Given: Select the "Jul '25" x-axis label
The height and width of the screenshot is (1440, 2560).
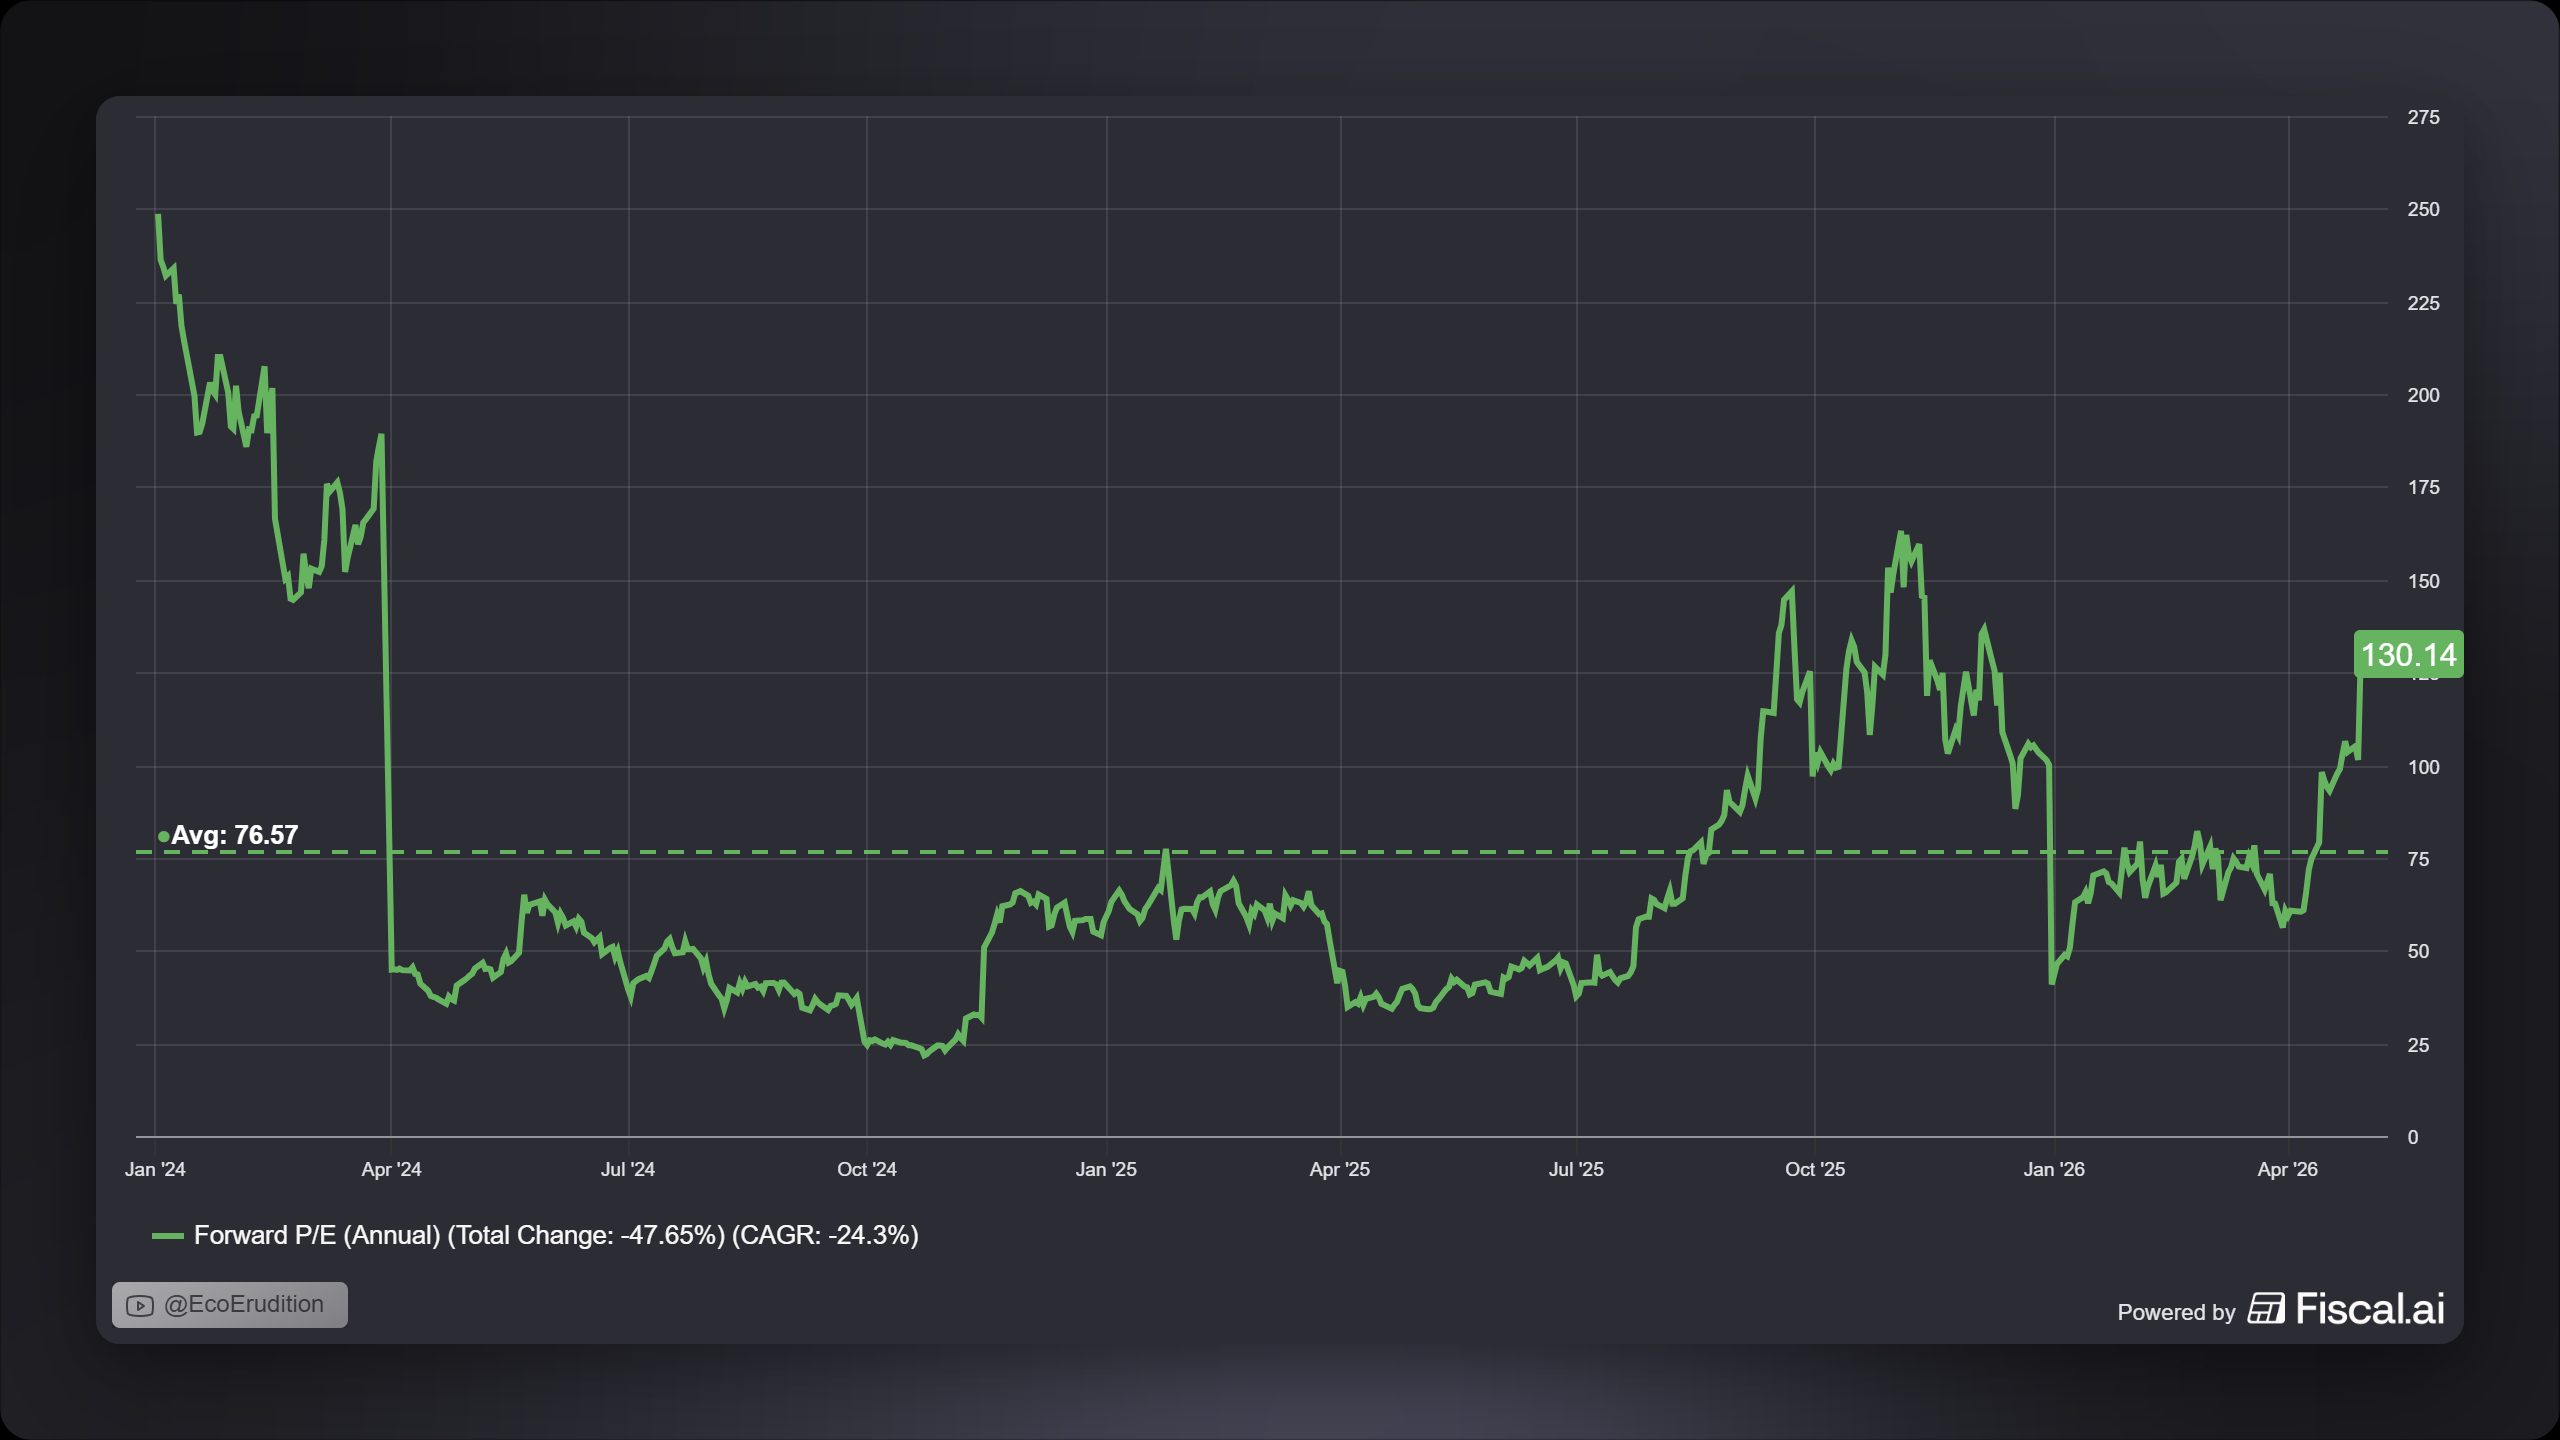Looking at the screenshot, I should (x=1576, y=1169).
